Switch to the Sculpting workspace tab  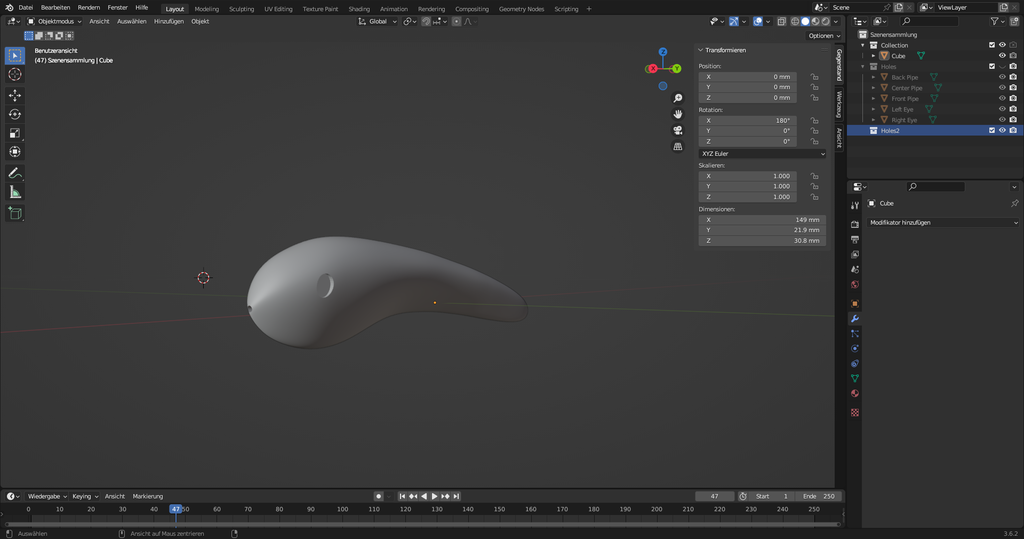[x=241, y=9]
